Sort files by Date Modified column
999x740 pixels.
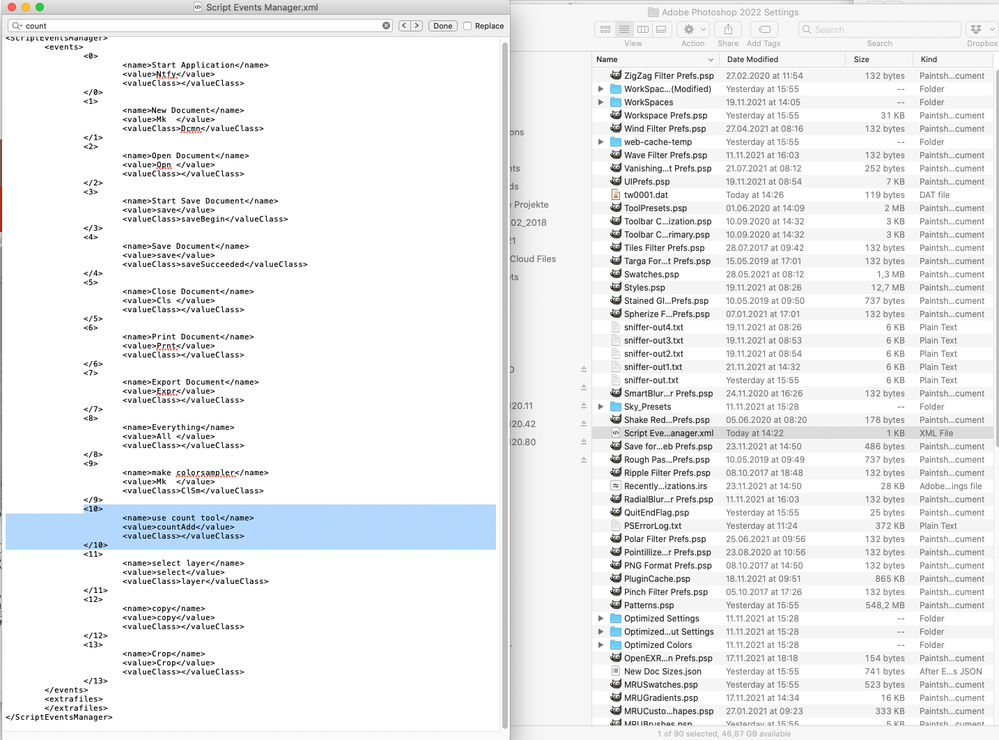(784, 59)
